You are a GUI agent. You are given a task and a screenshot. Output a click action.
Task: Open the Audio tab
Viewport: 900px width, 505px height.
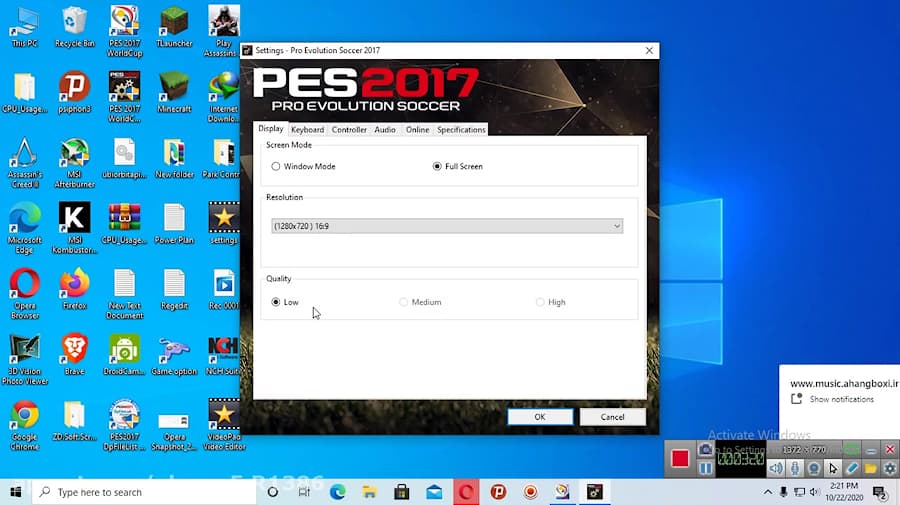tap(385, 130)
